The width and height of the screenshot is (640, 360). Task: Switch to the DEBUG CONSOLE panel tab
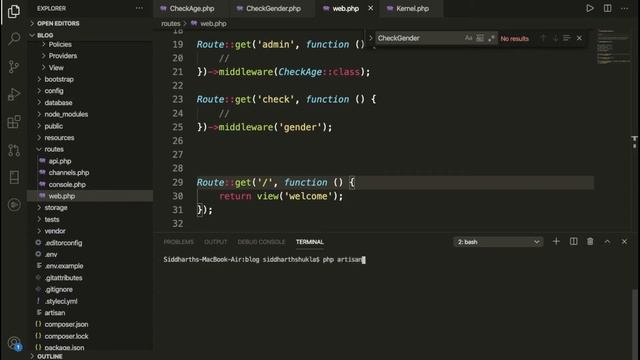(261, 242)
